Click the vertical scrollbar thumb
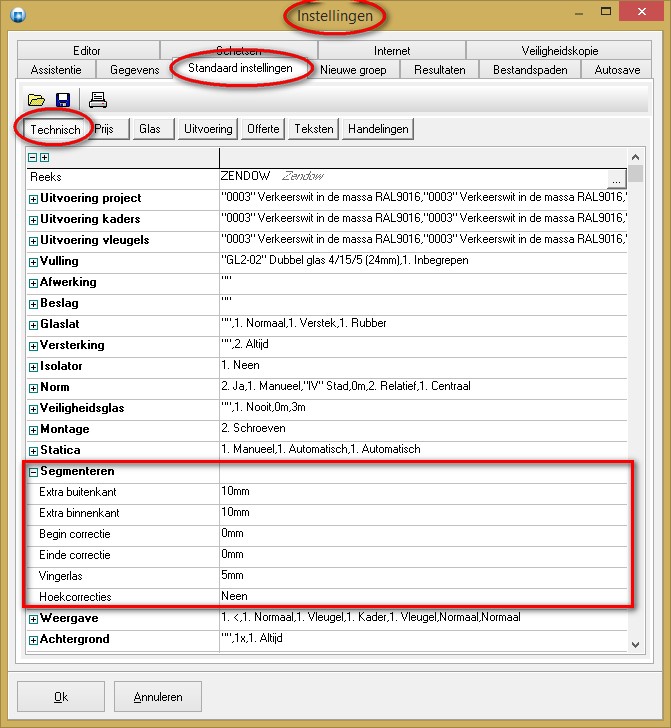The height and width of the screenshot is (728, 671). (x=636, y=173)
